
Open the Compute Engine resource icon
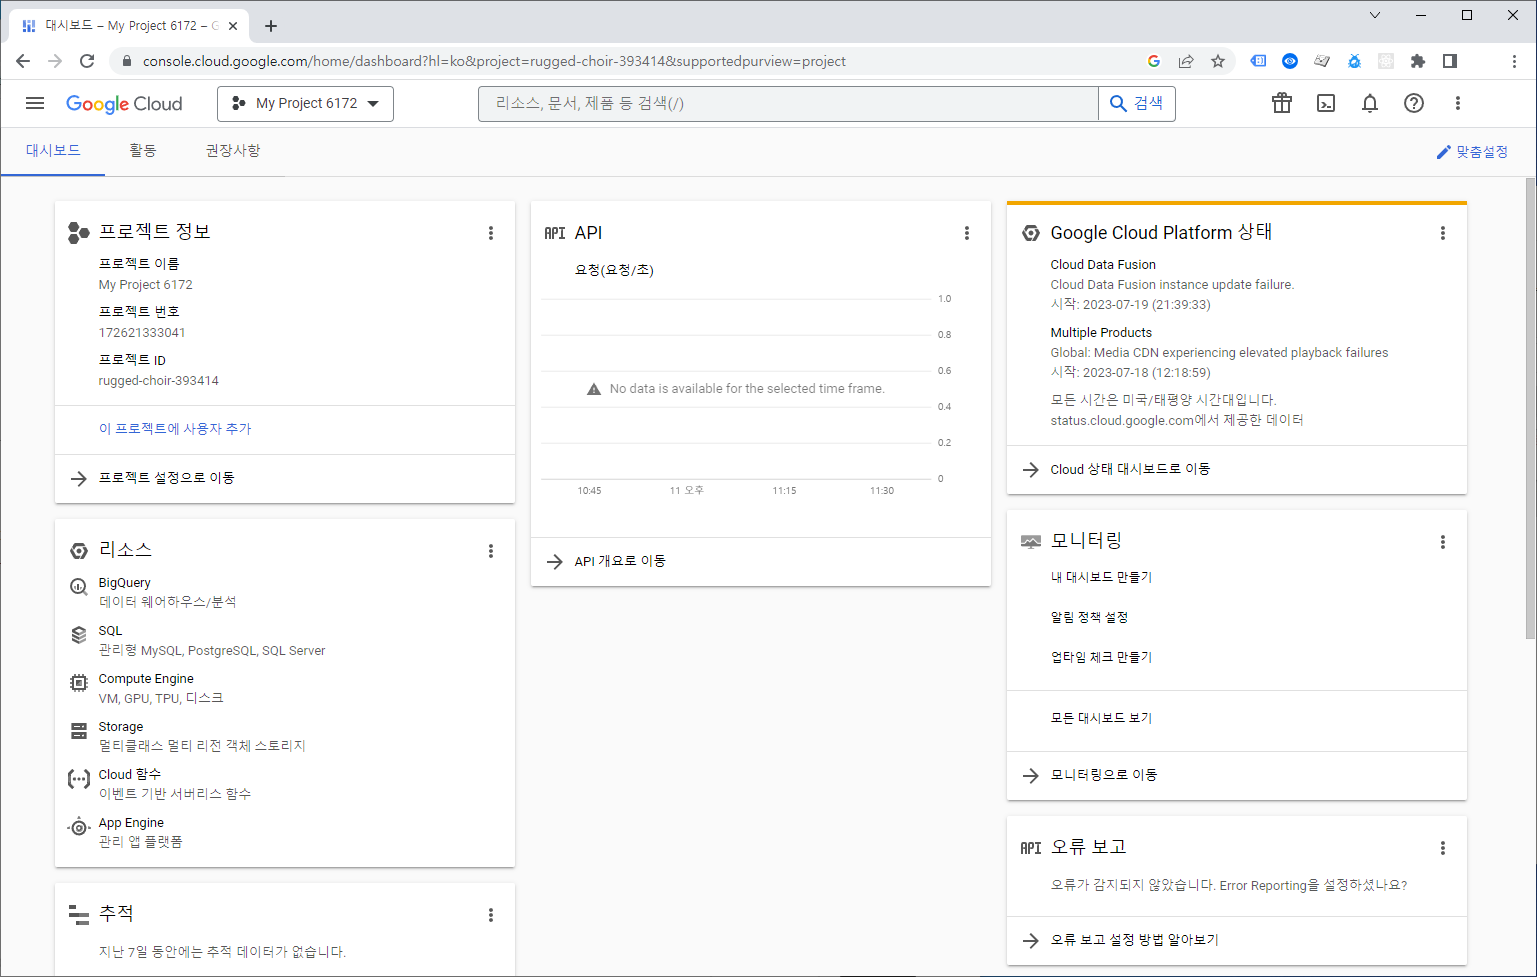pyautogui.click(x=79, y=683)
